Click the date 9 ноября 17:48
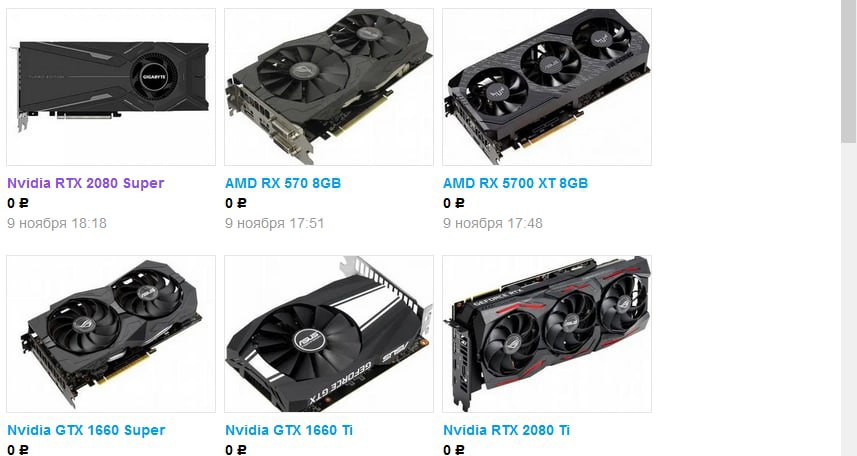 point(492,223)
